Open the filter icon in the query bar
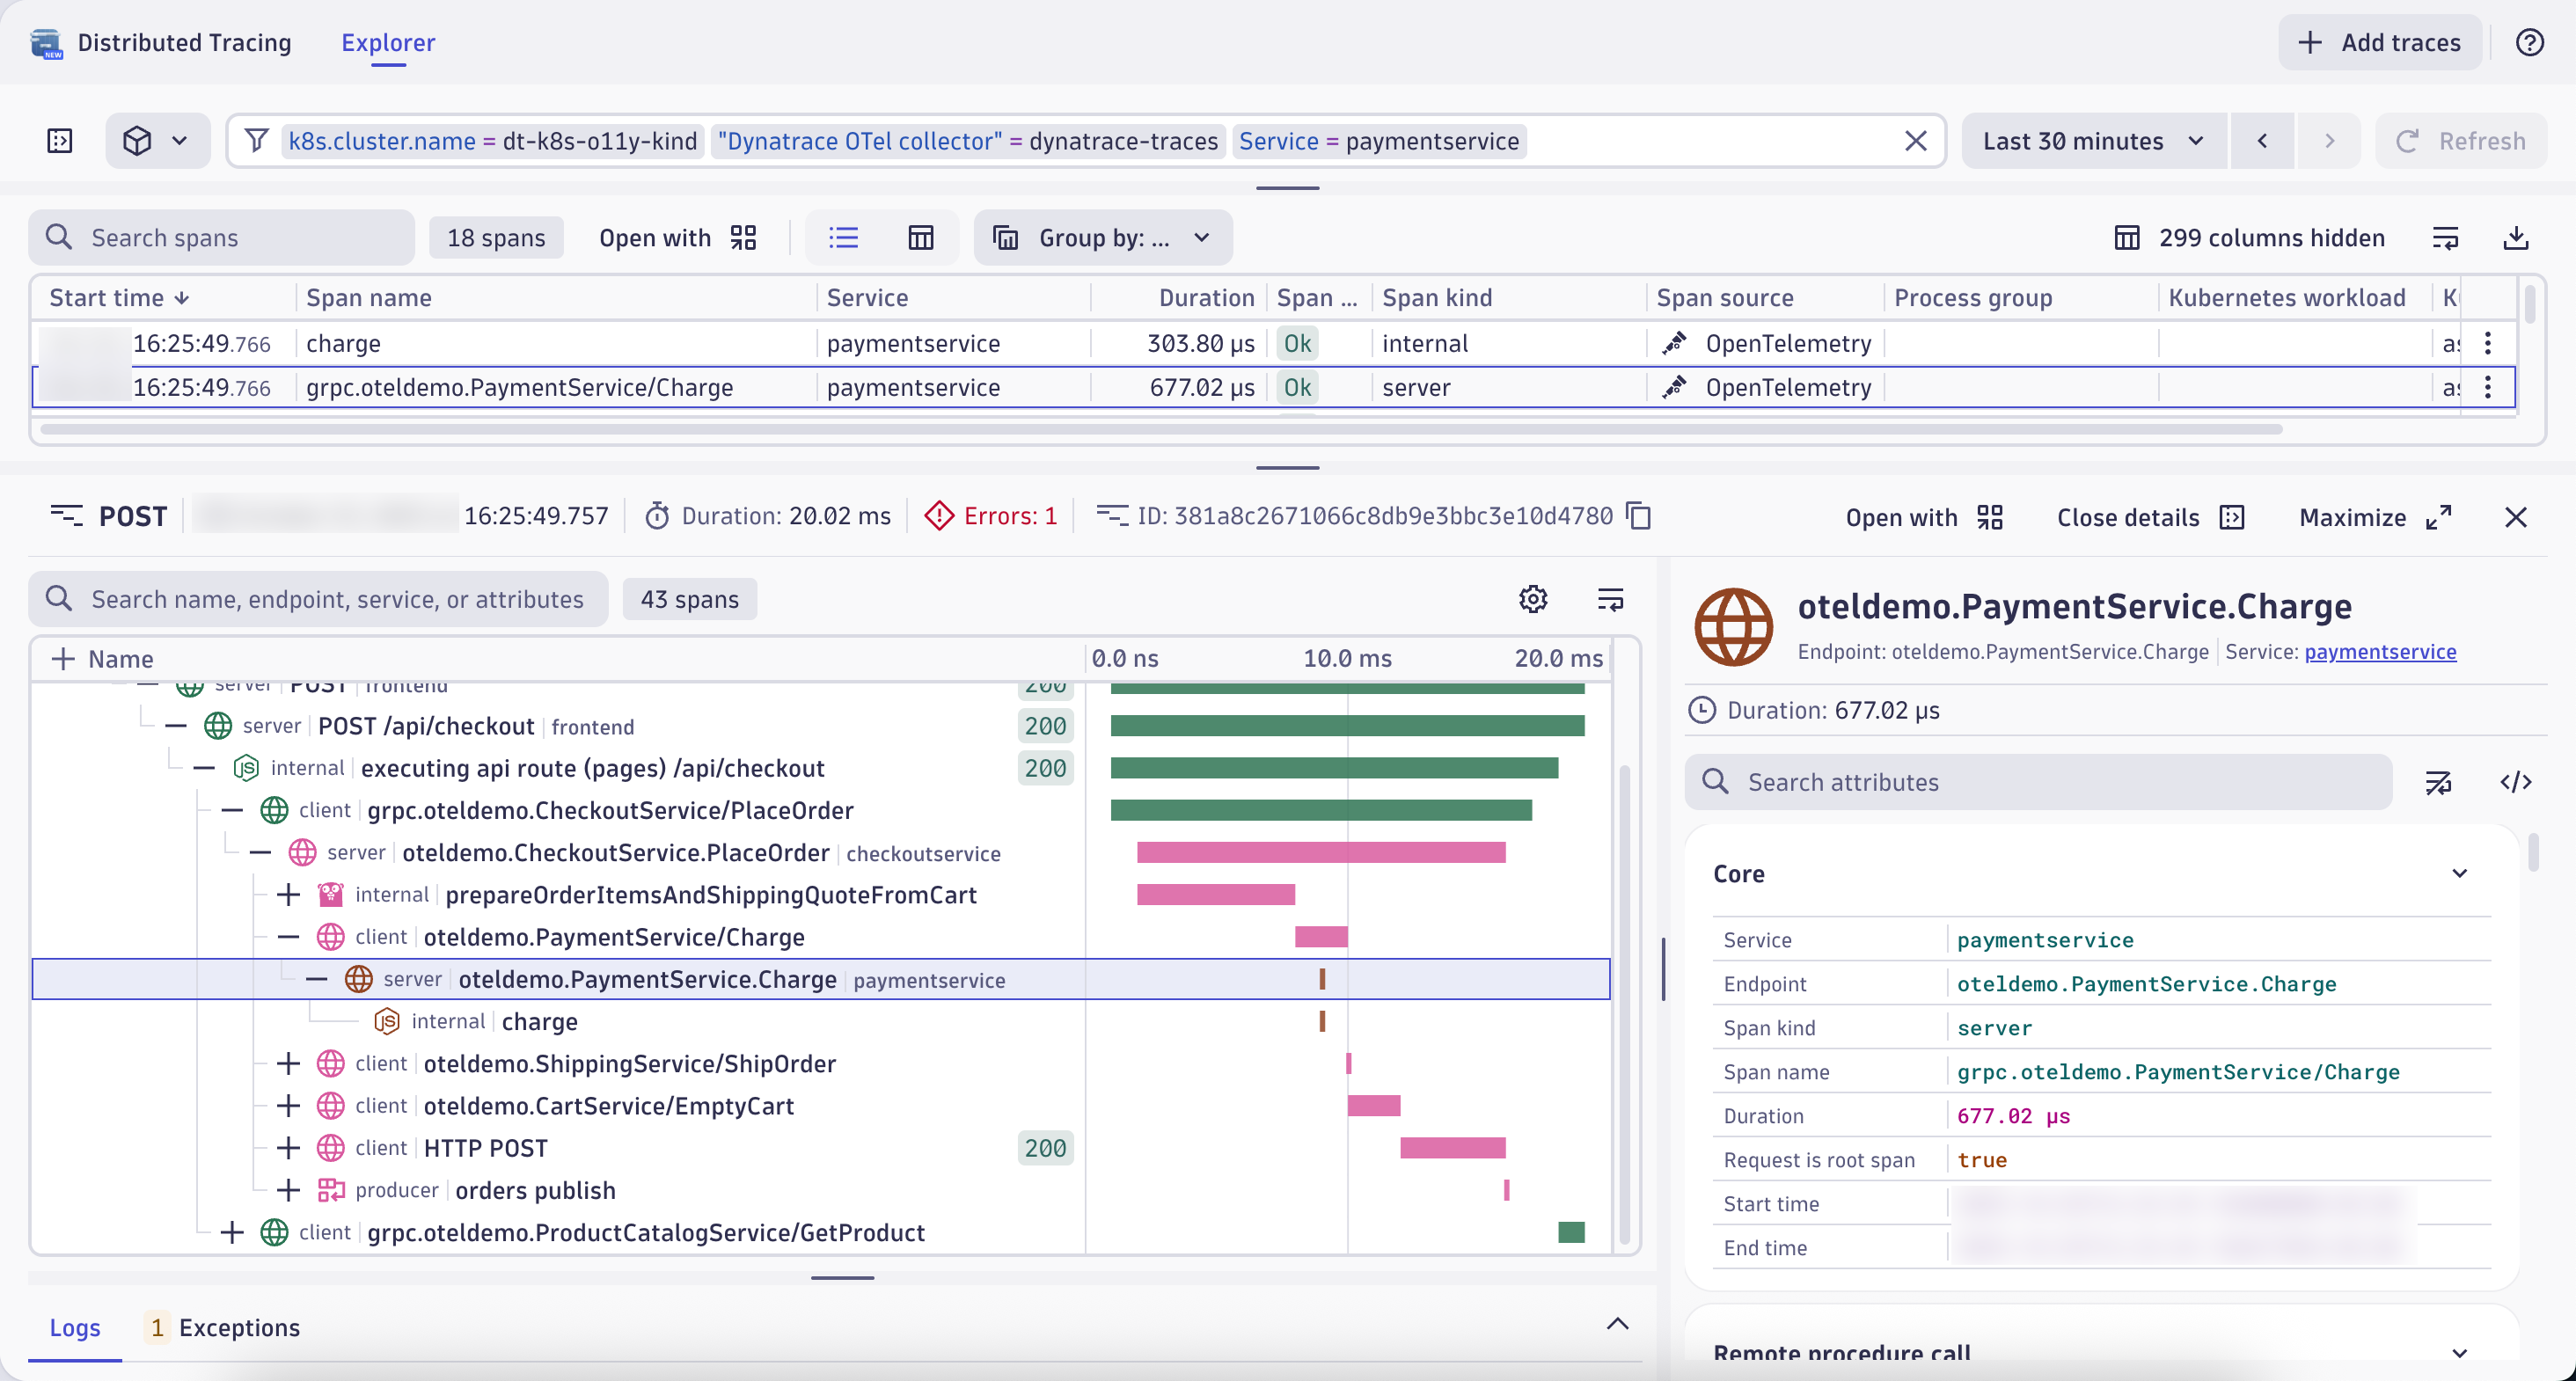This screenshot has width=2576, height=1381. [257, 140]
